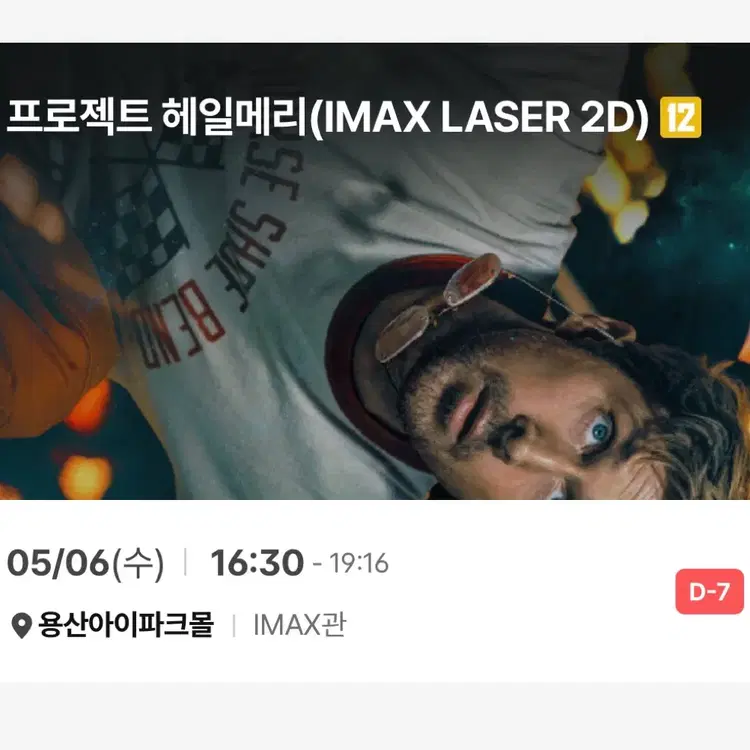
Task: Select the IMAX관 hall label
Action: click(299, 625)
